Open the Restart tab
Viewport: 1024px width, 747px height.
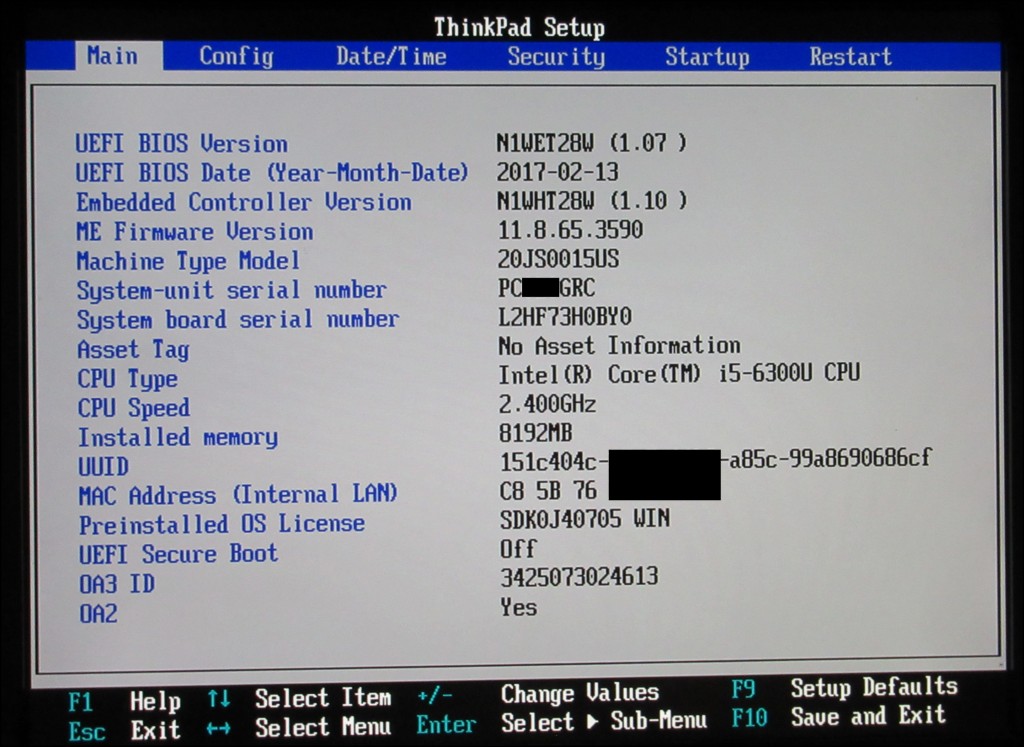pyautogui.click(x=850, y=56)
